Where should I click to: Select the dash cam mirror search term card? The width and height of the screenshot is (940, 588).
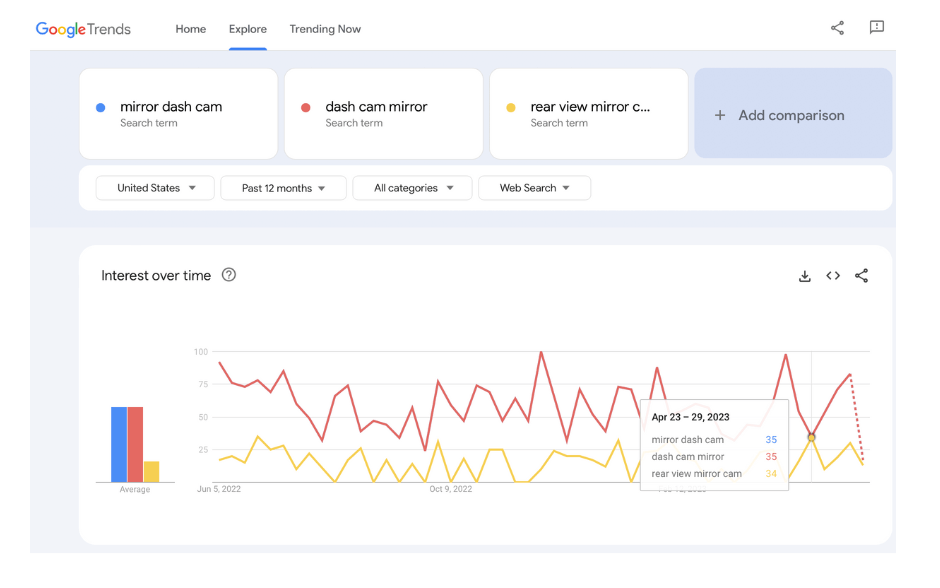click(384, 114)
